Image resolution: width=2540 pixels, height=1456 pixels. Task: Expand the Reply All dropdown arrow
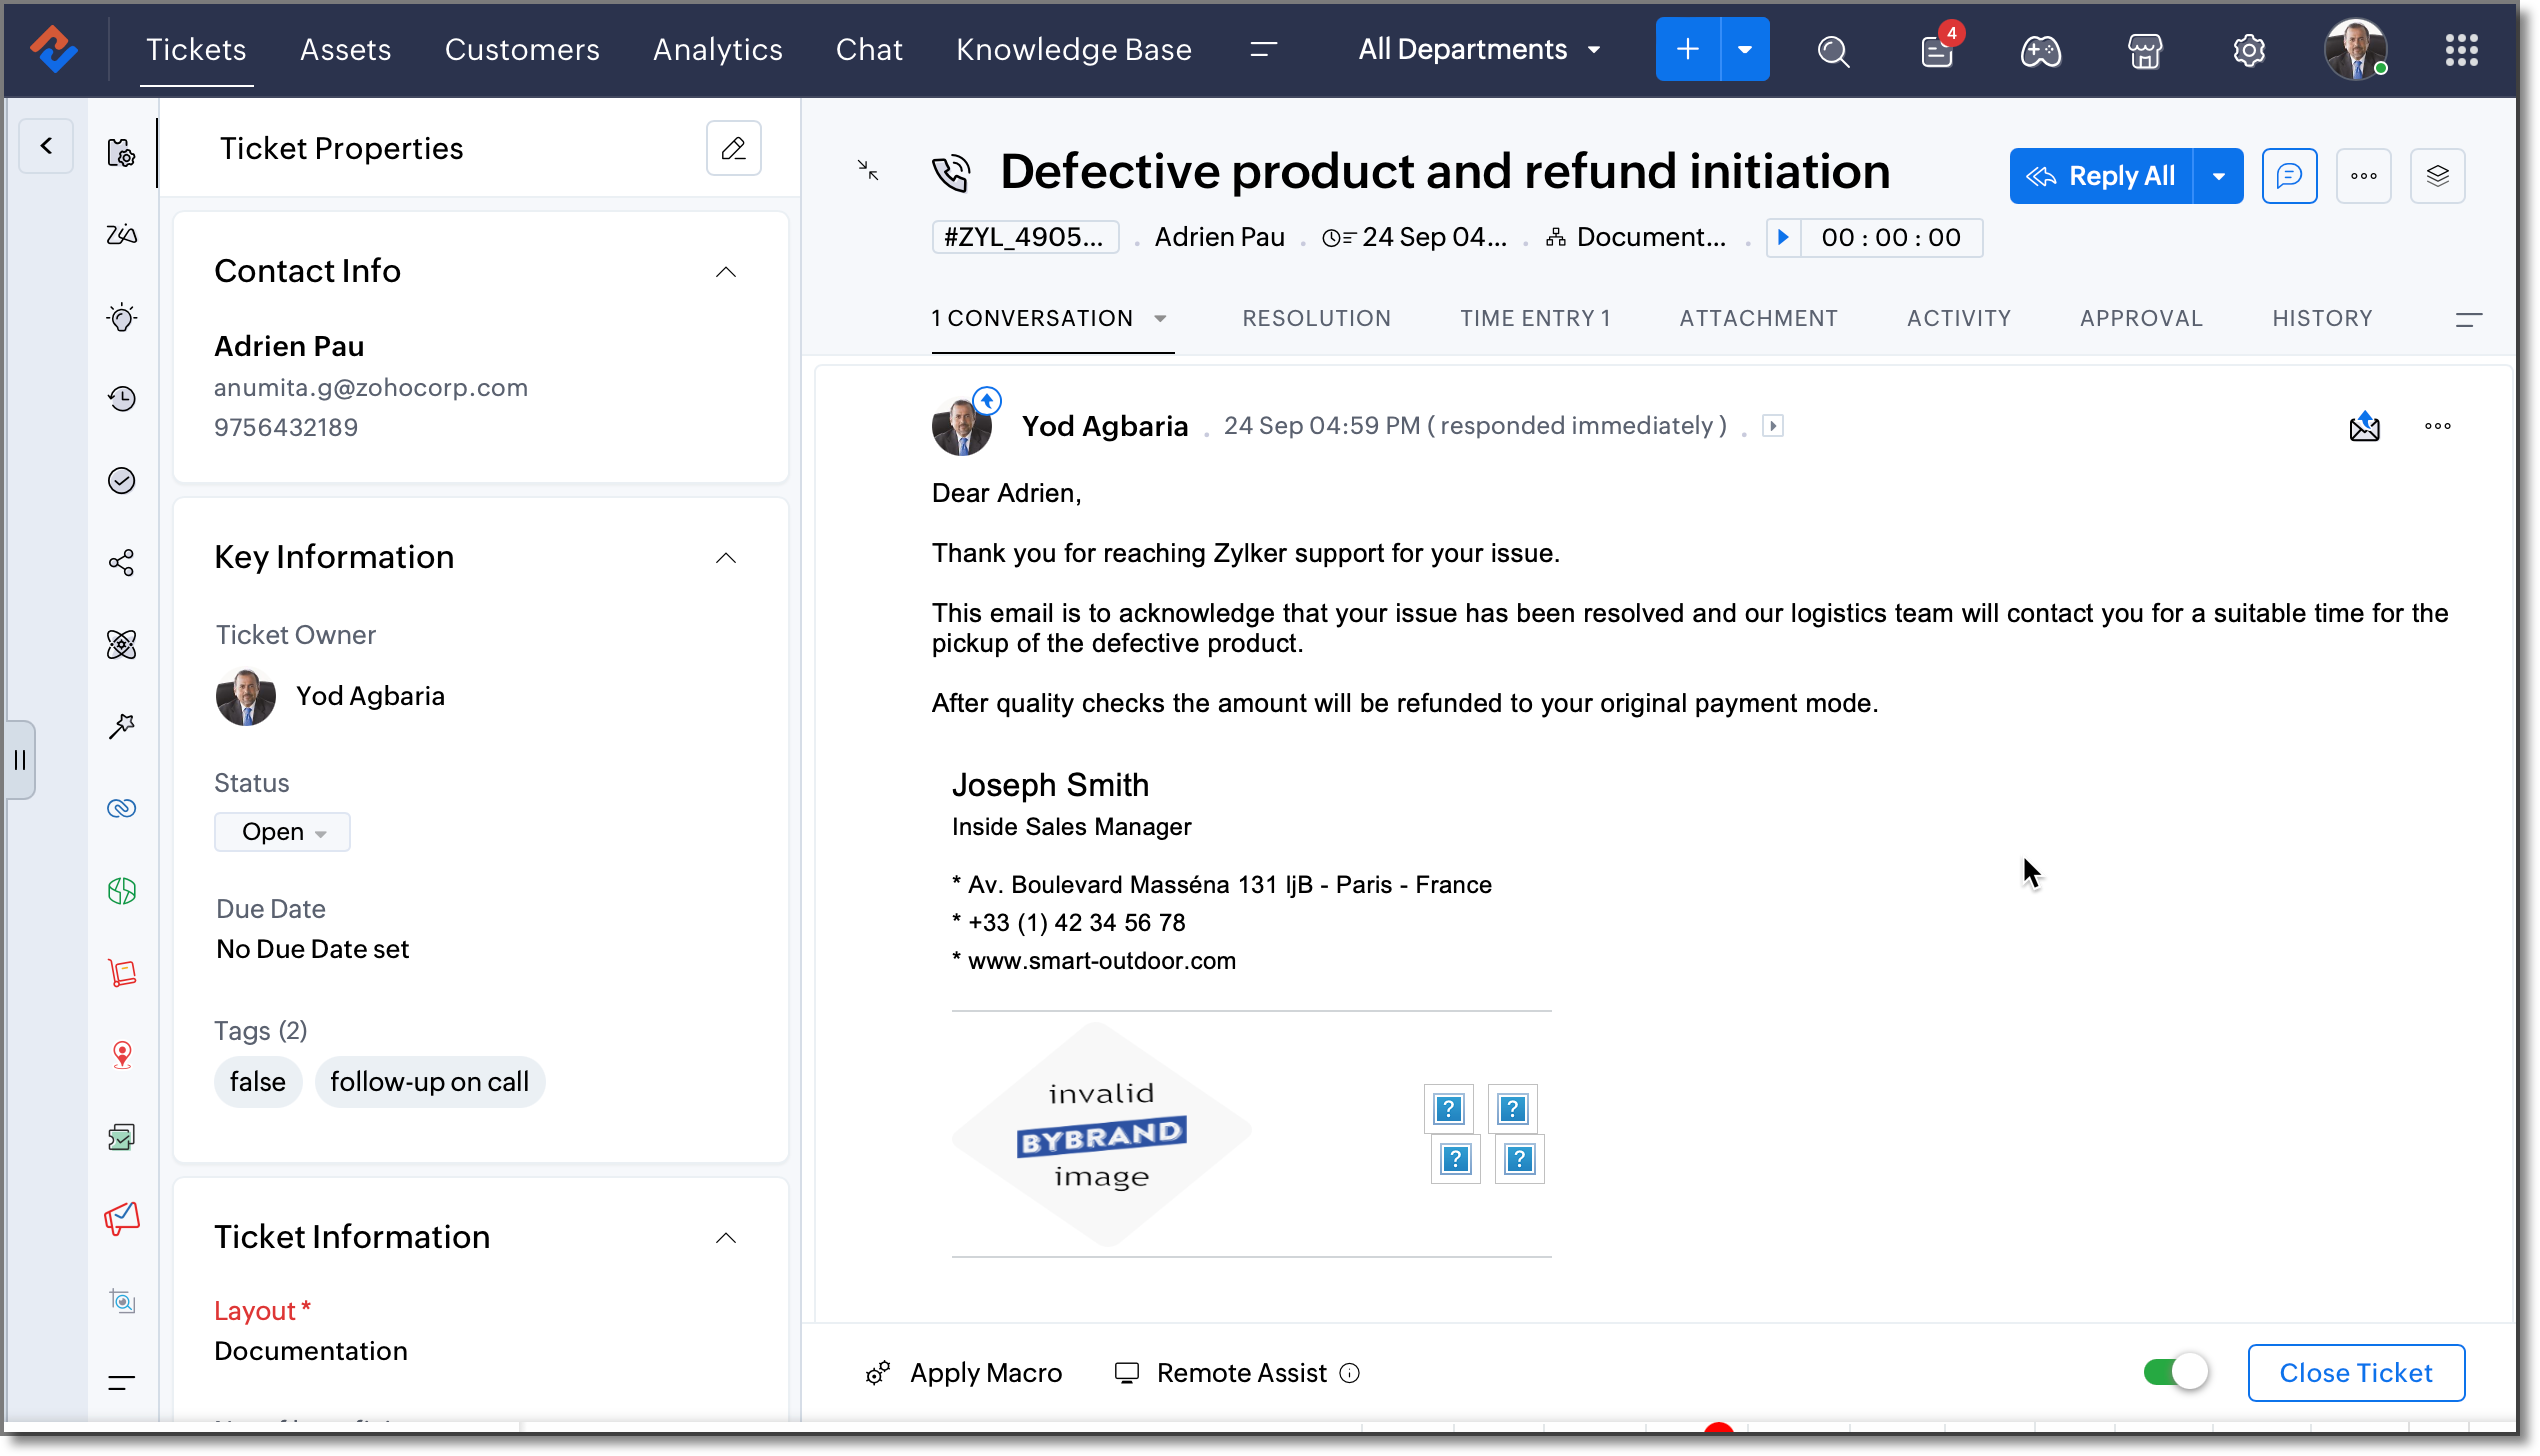pyautogui.click(x=2218, y=177)
